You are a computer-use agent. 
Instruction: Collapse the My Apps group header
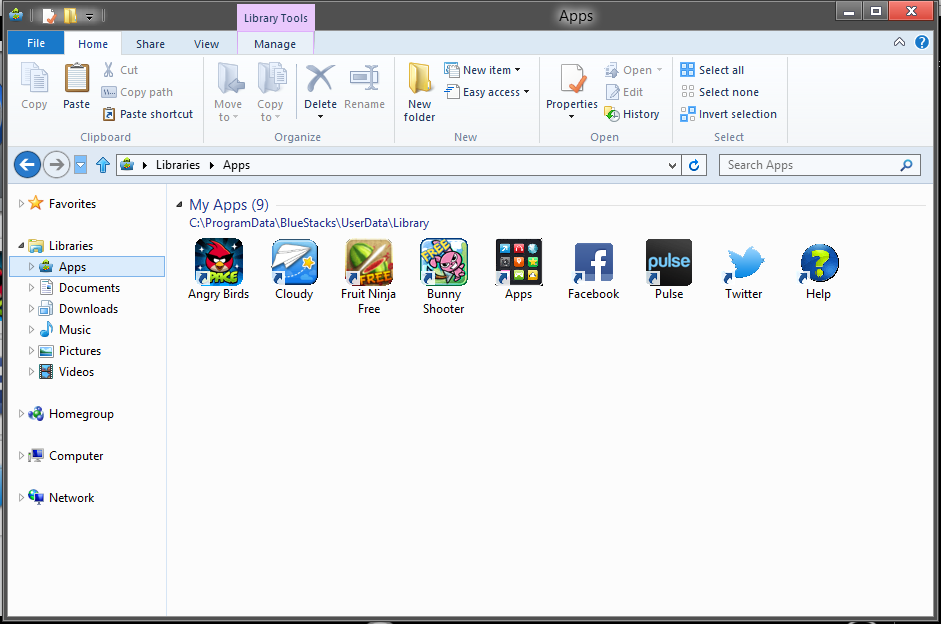[x=179, y=205]
